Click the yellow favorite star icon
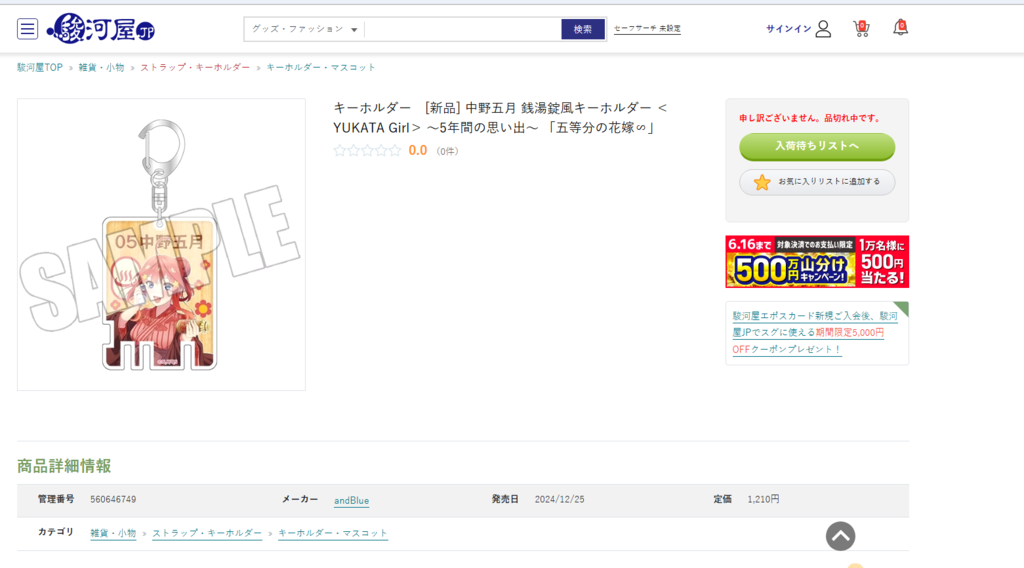The width and height of the screenshot is (1024, 568). pos(762,182)
